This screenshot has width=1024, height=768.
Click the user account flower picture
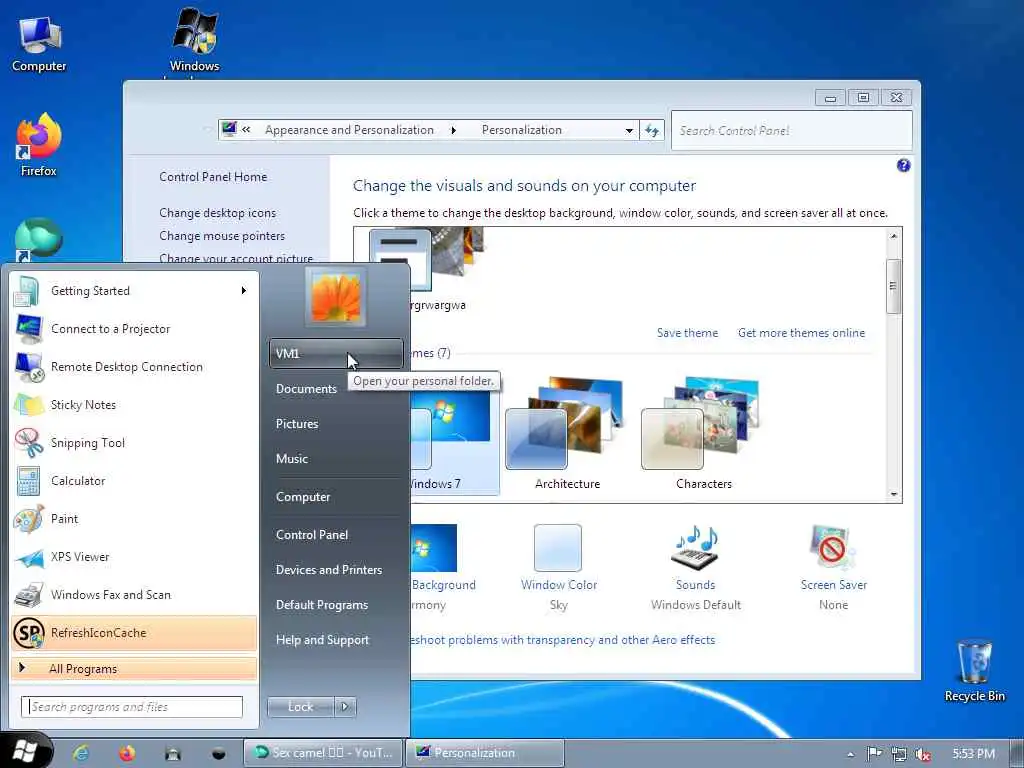point(336,297)
